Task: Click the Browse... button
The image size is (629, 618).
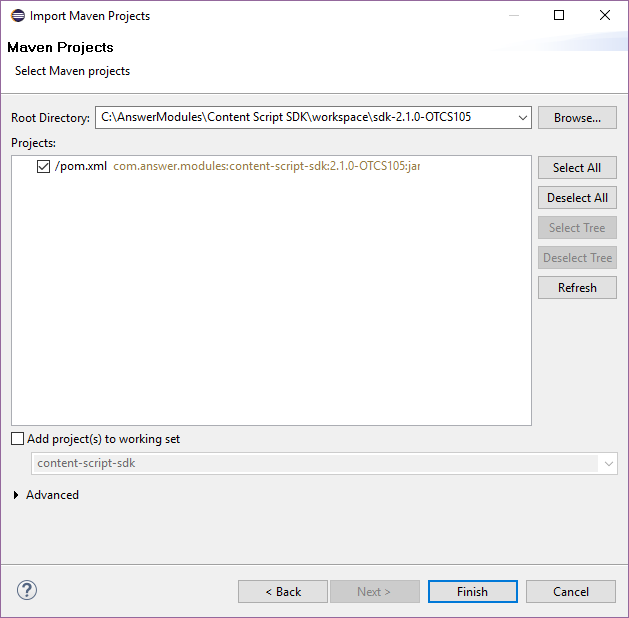Action: [577, 118]
